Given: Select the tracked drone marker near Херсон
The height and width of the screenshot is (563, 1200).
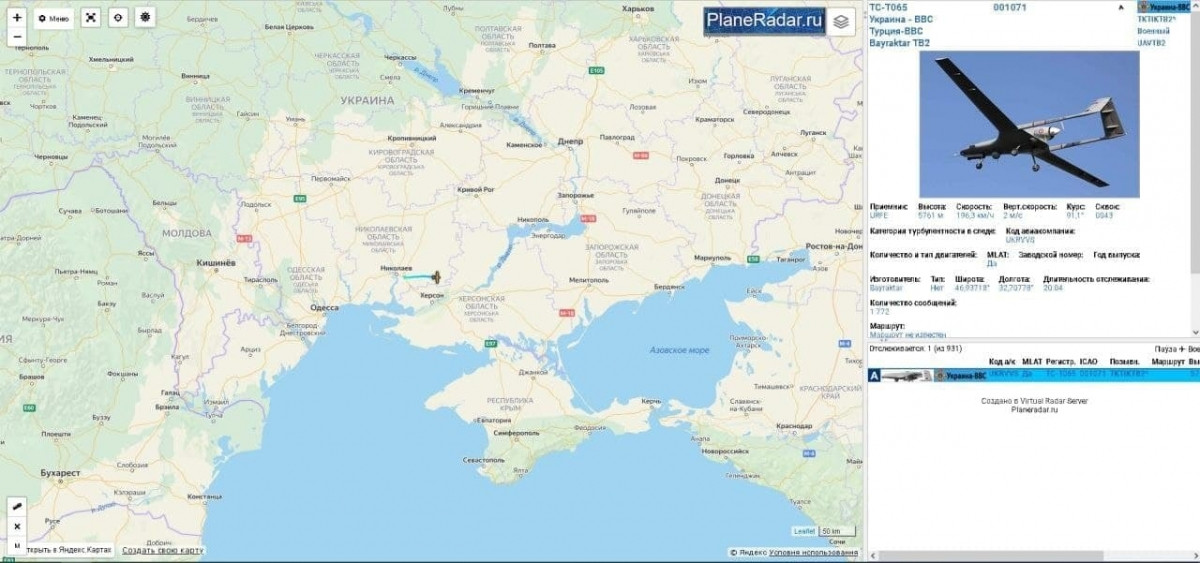Looking at the screenshot, I should [x=437, y=277].
